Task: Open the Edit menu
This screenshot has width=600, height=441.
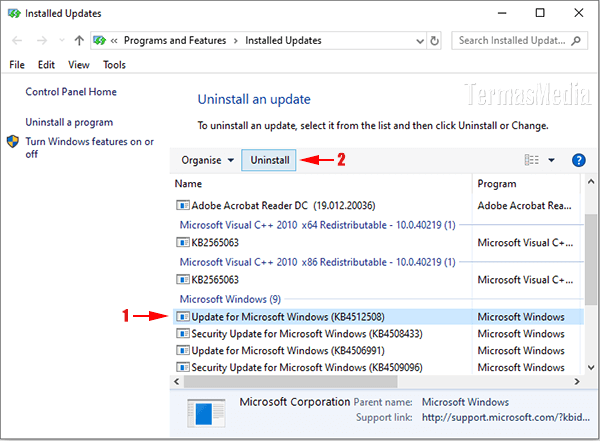Action: (x=46, y=65)
